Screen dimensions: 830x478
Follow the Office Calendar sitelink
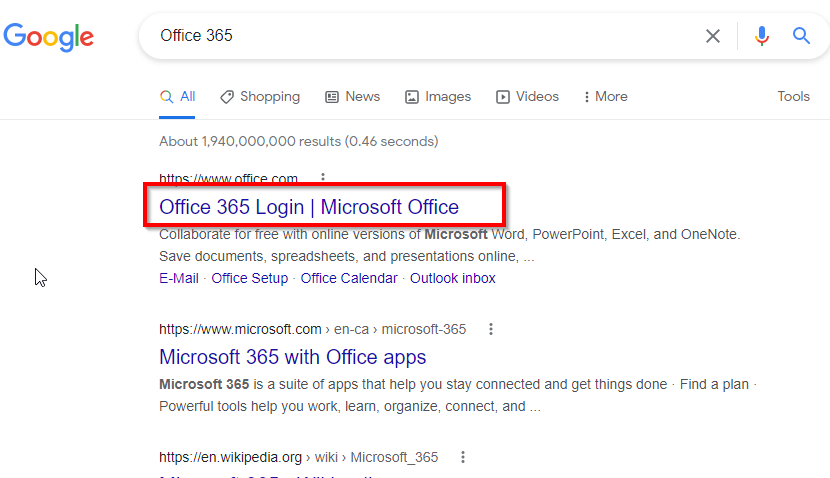349,278
